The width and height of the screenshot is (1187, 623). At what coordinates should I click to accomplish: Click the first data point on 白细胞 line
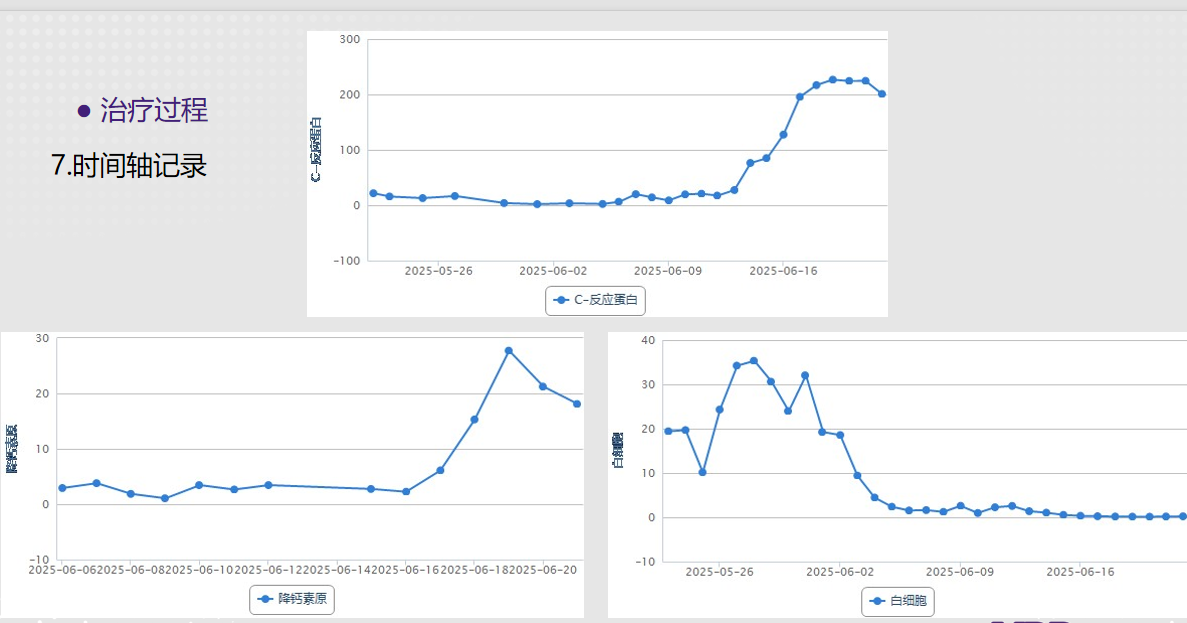point(668,431)
